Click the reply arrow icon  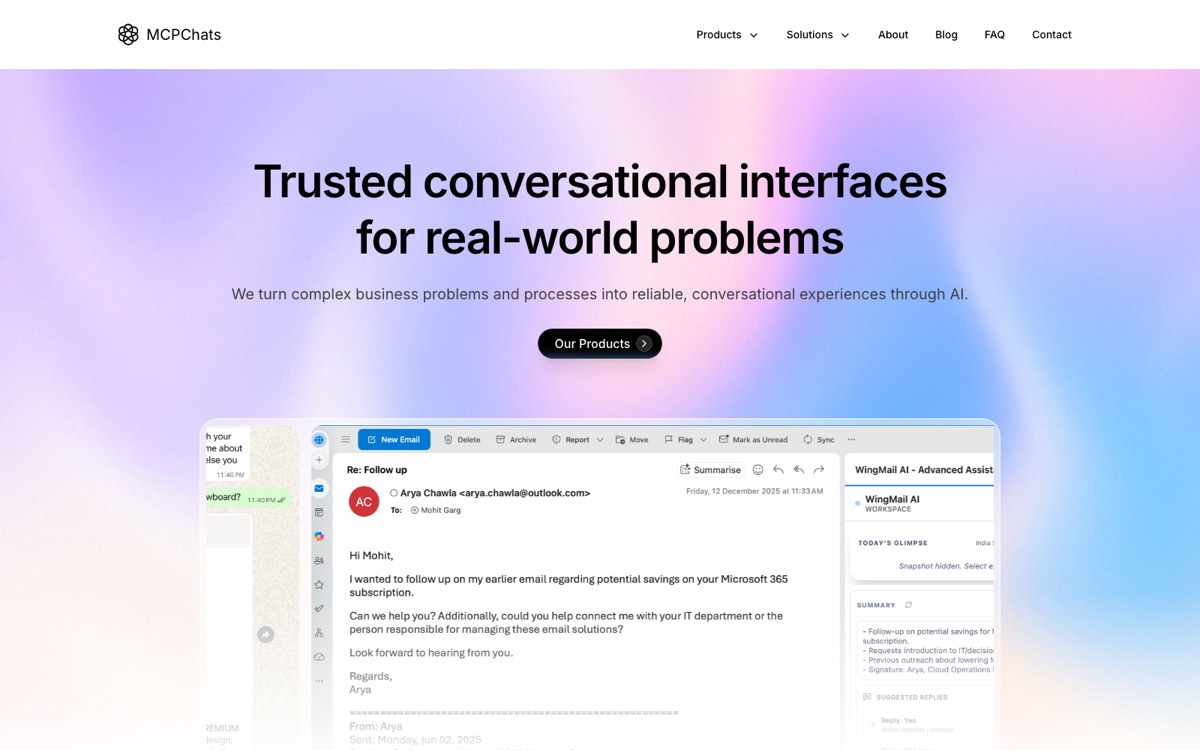(x=778, y=469)
